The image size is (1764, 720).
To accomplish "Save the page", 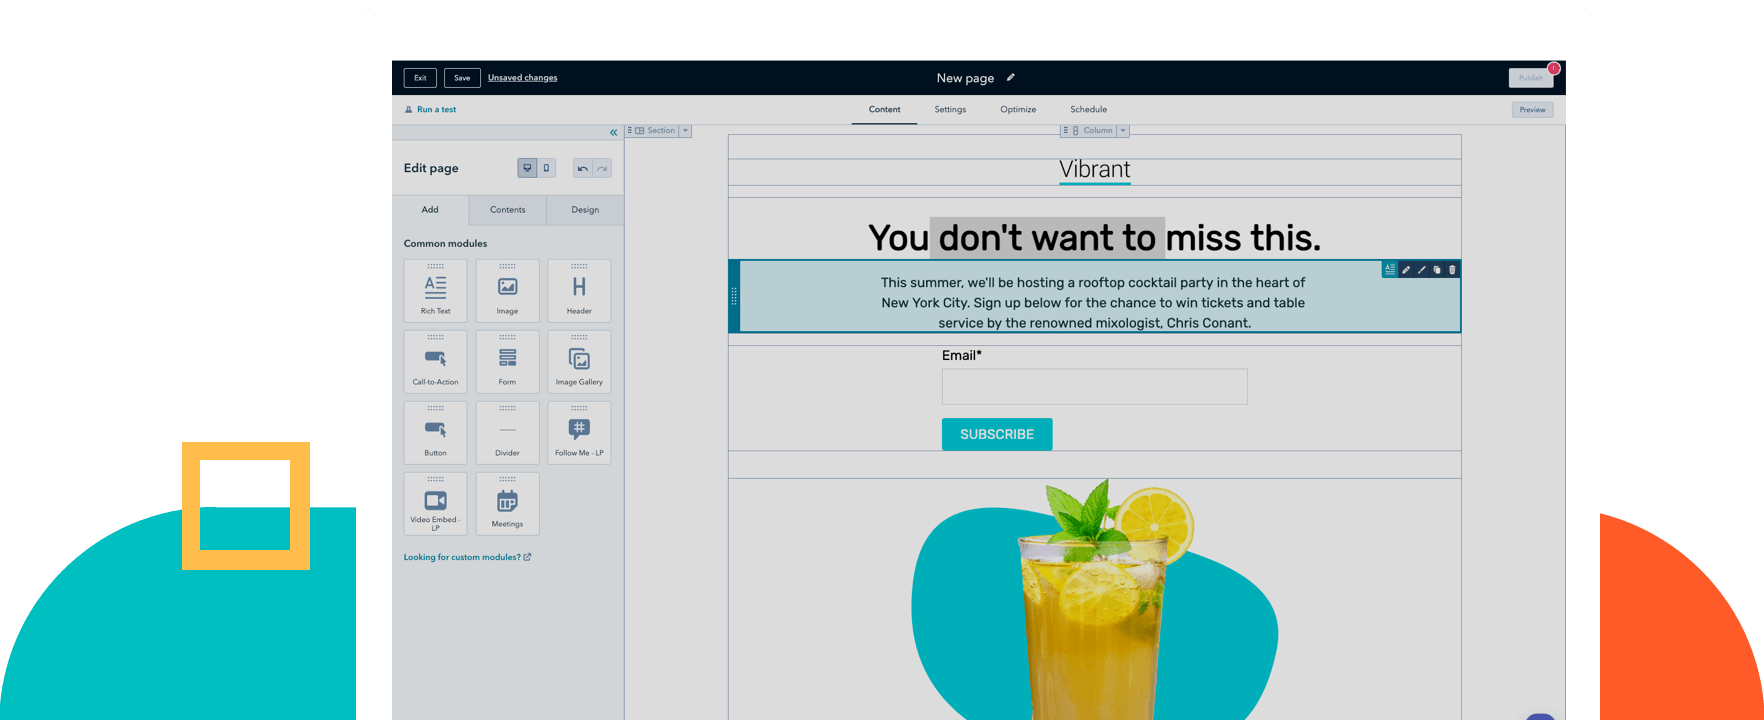I will click(x=462, y=78).
